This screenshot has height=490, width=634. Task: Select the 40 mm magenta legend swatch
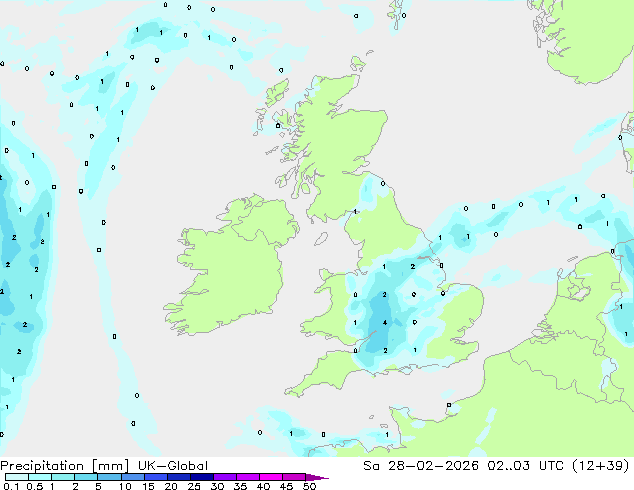click(x=270, y=477)
